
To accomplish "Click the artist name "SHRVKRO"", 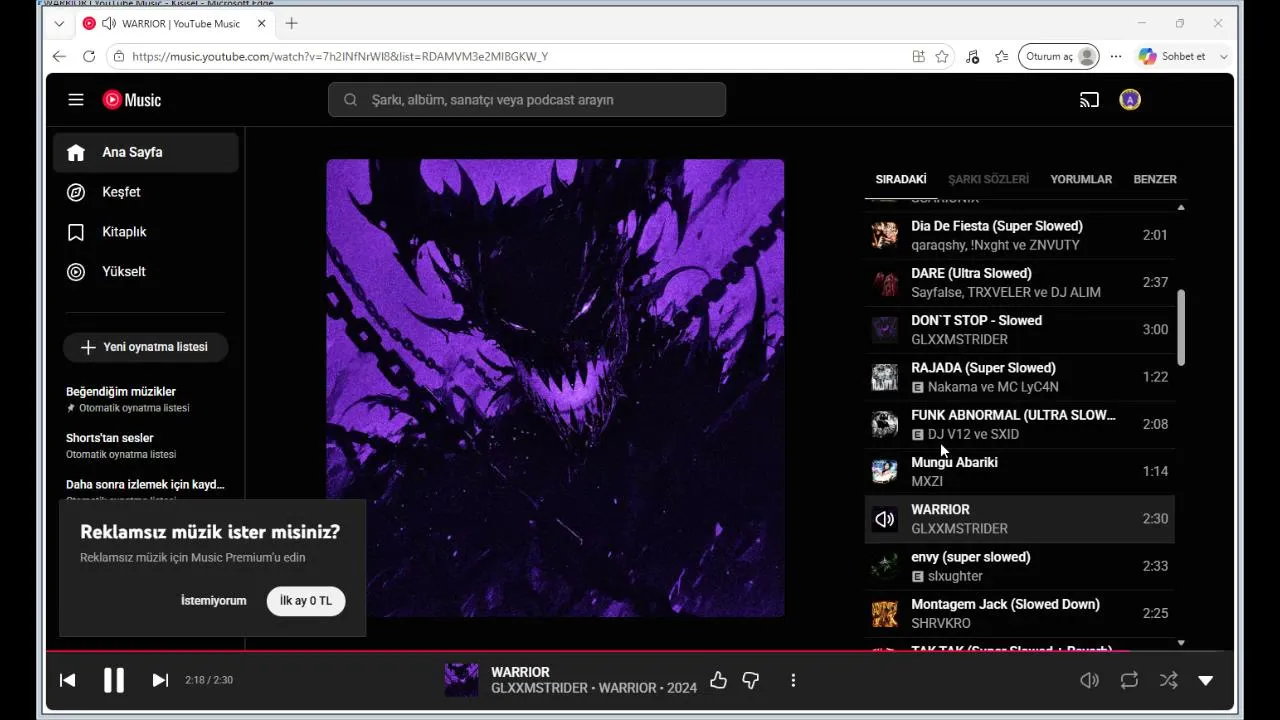I will point(940,623).
